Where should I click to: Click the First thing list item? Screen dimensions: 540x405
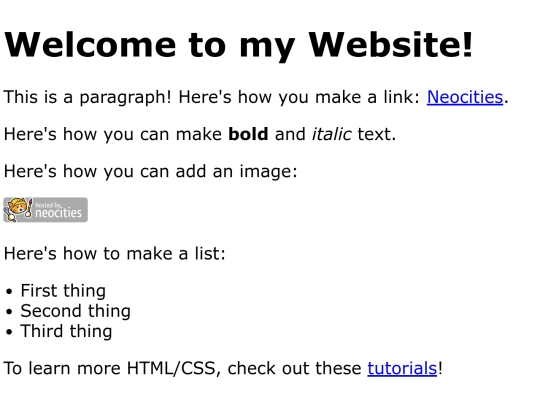click(63, 291)
